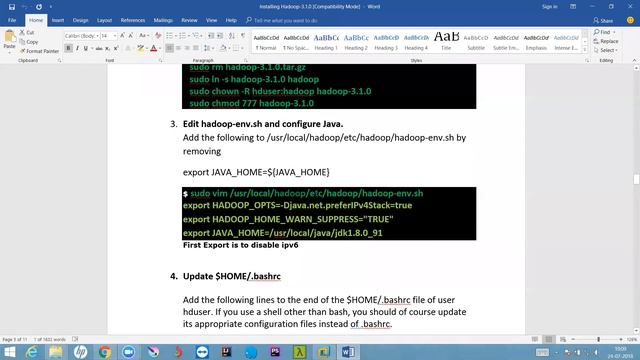Viewport: 640px width, 360px height.
Task: Click the zoom slider handle
Action: (x=598, y=339)
